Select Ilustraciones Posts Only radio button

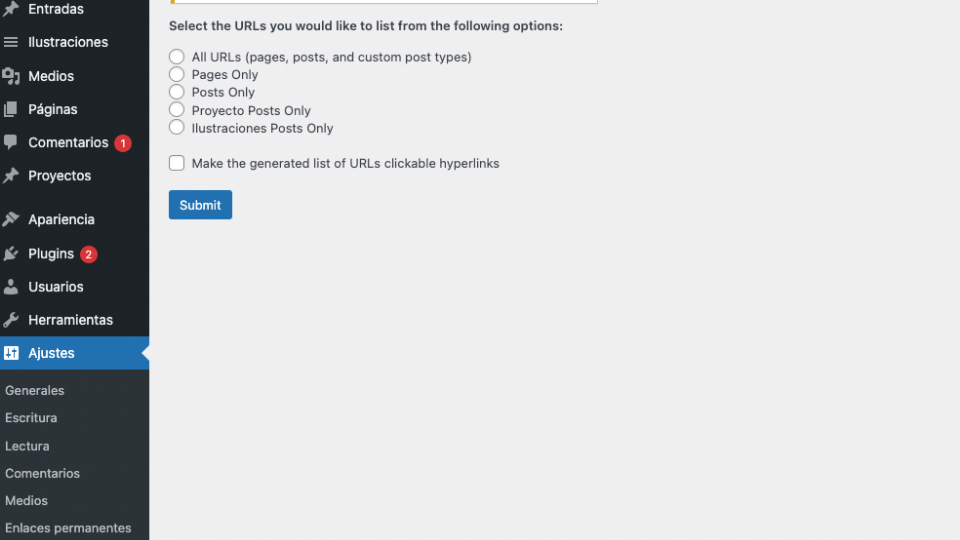pyautogui.click(x=176, y=127)
